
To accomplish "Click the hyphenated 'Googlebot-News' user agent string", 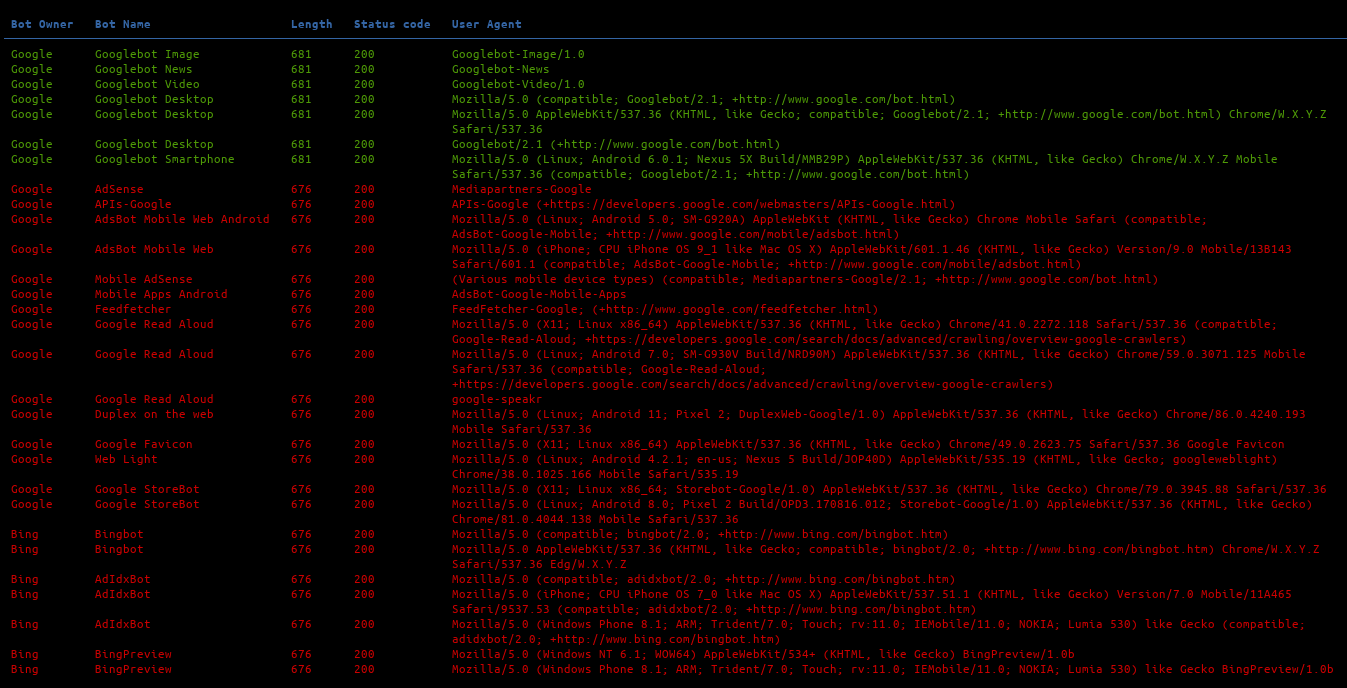I will (x=501, y=69).
